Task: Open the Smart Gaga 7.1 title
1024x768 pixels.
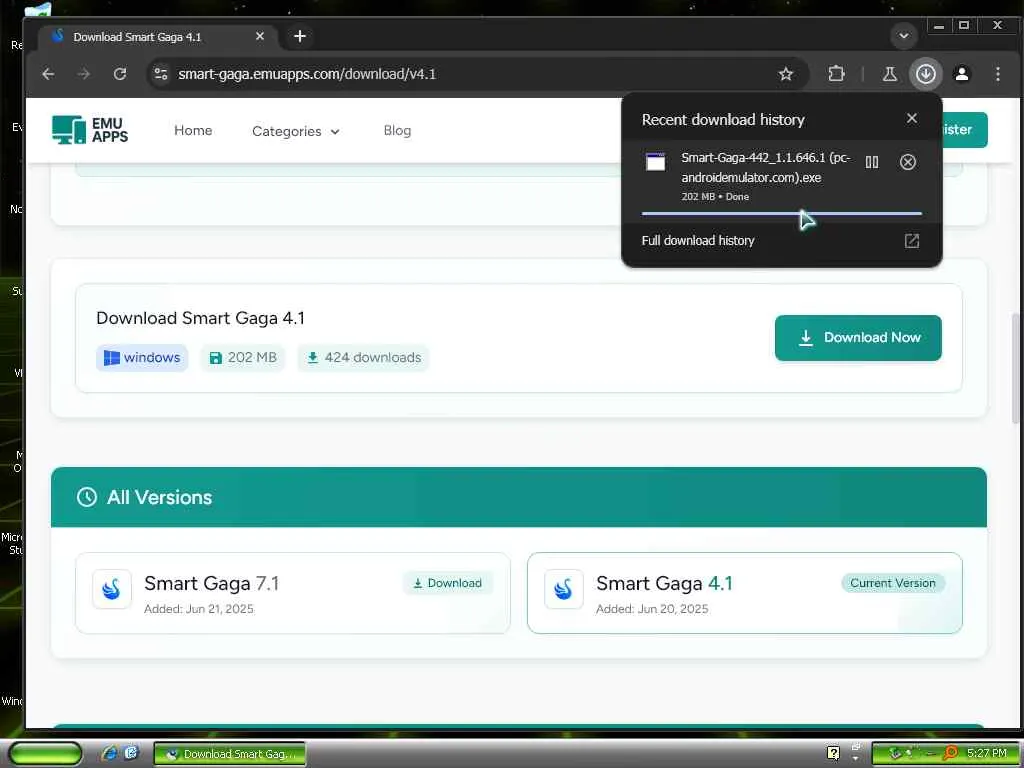Action: tap(212, 583)
